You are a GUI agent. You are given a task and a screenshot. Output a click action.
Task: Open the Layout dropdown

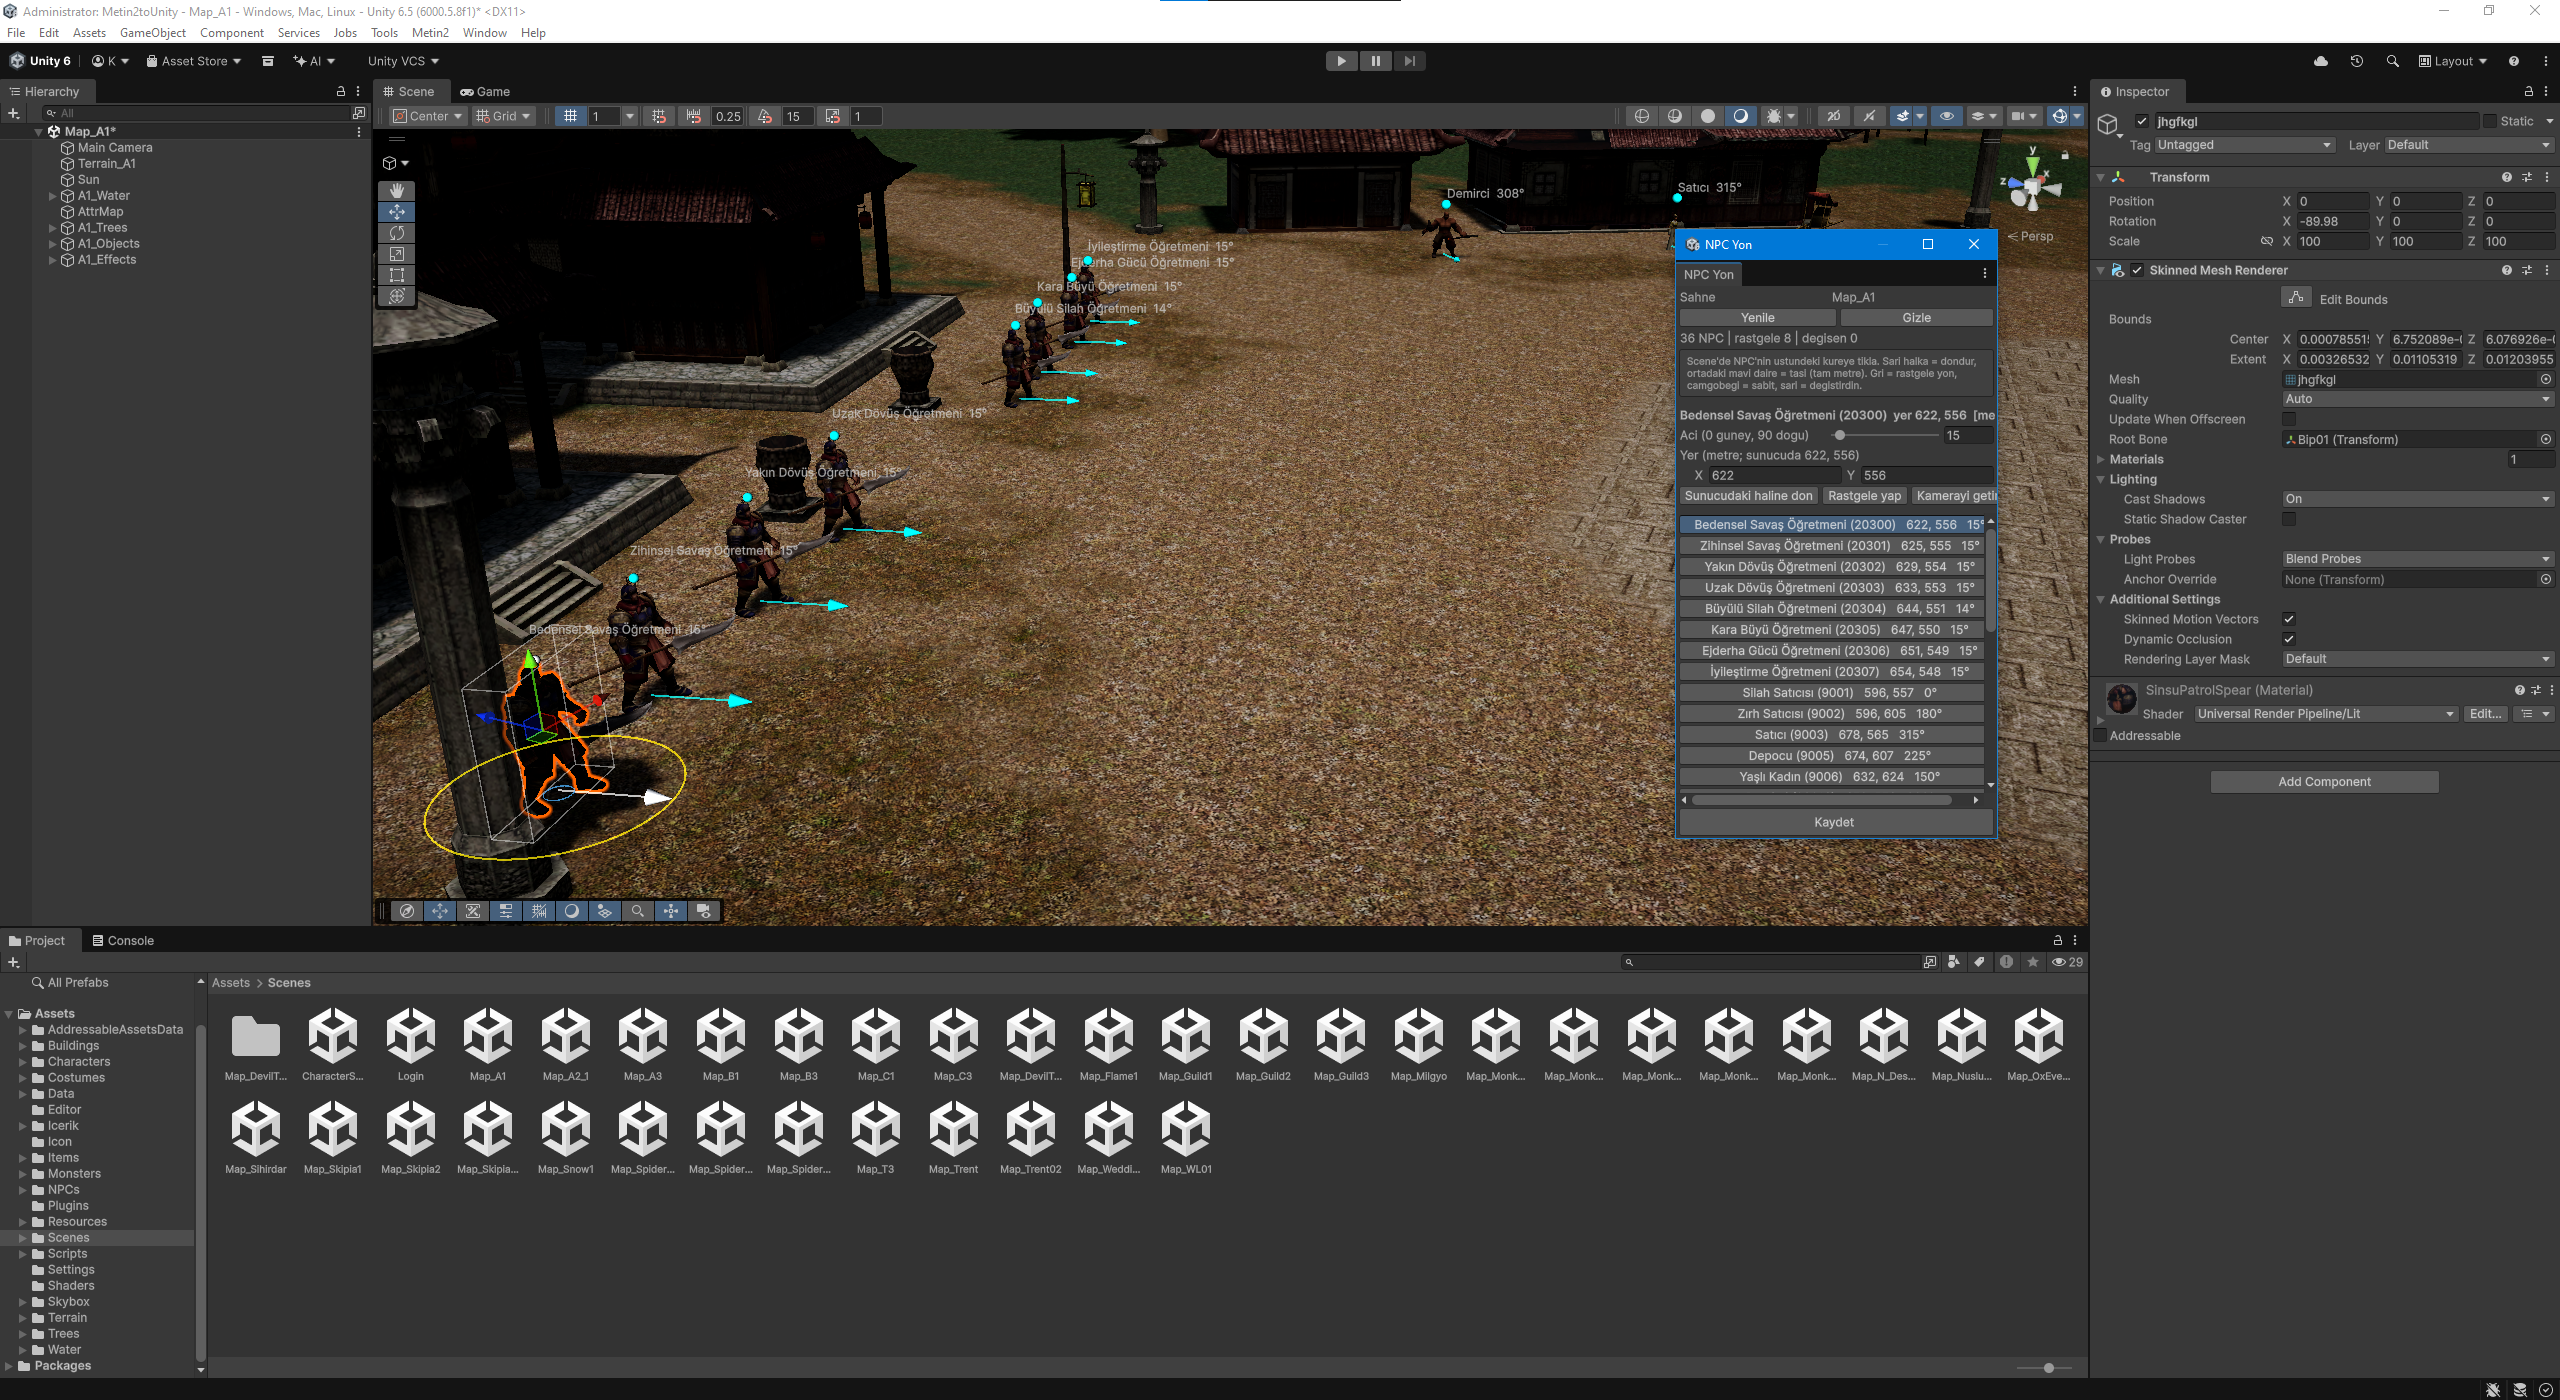point(2452,61)
